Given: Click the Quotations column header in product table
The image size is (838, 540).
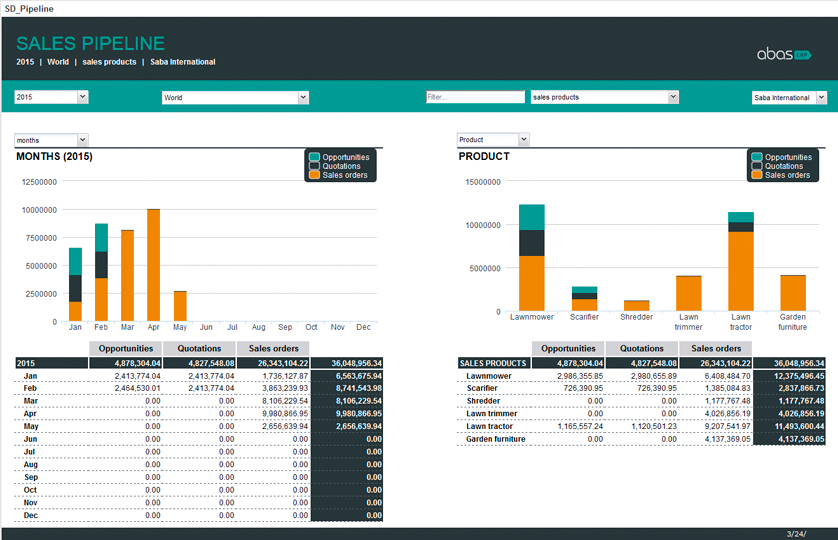Looking at the screenshot, I should click(641, 348).
